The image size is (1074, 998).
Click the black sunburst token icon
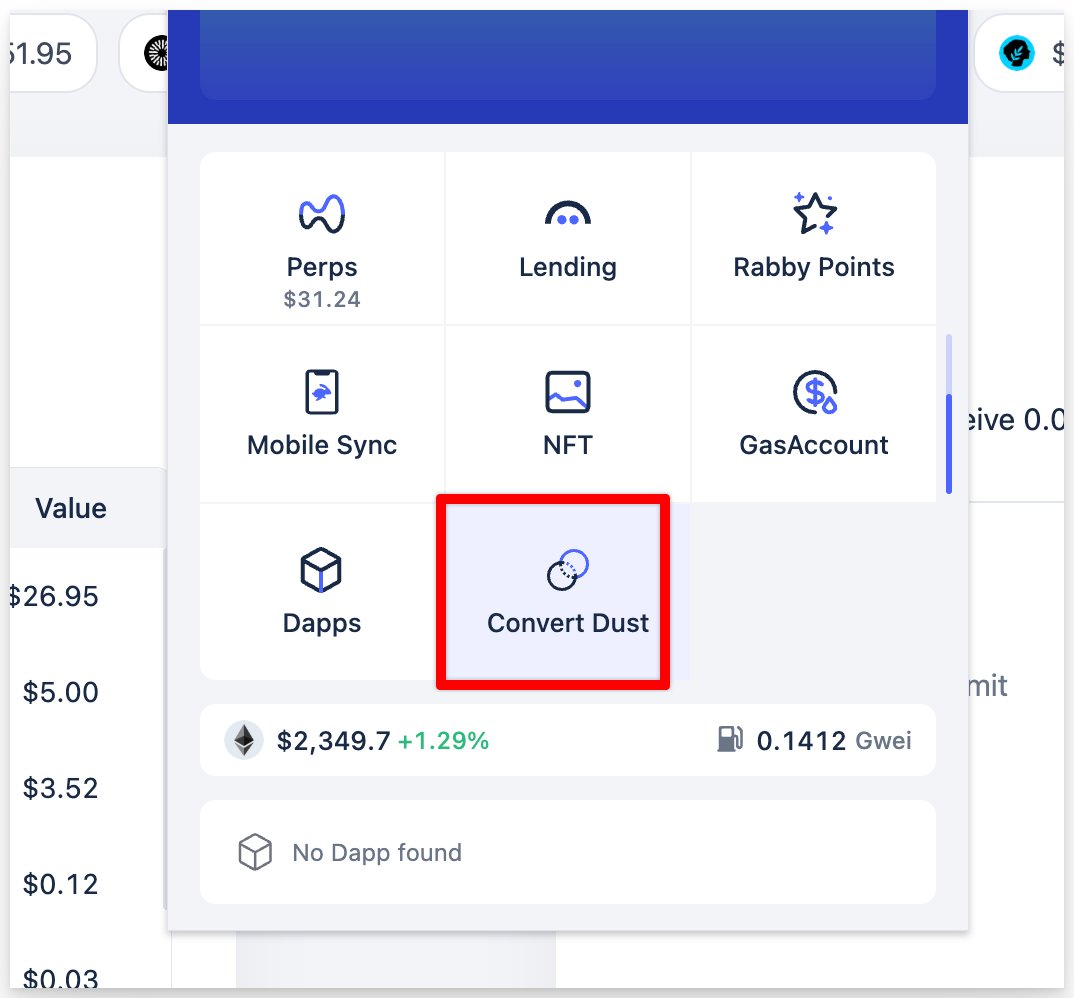[x=157, y=53]
